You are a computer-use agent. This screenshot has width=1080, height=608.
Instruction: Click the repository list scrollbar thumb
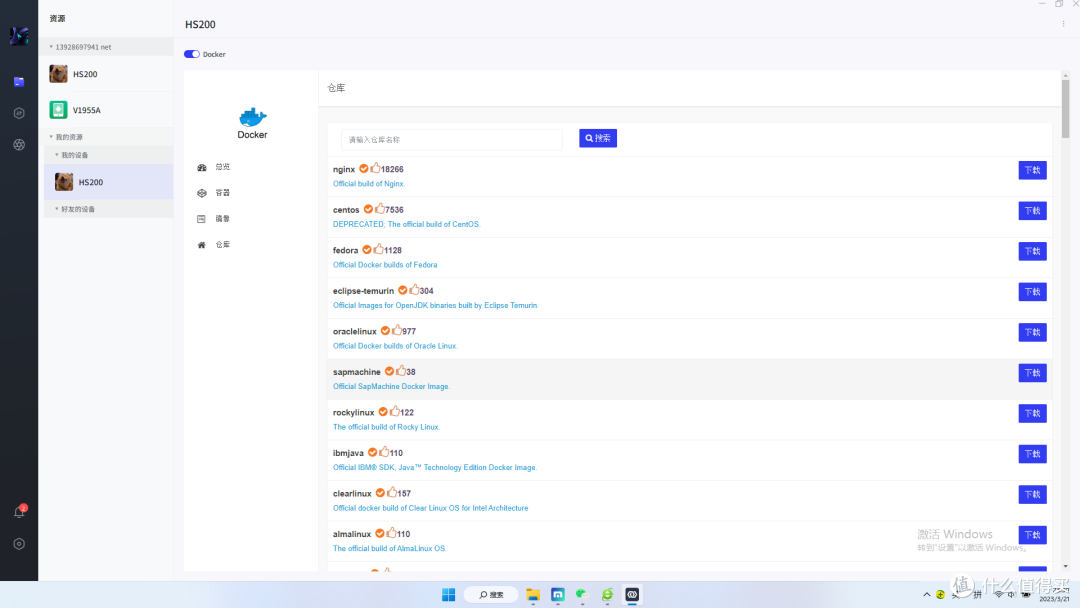pos(1066,109)
